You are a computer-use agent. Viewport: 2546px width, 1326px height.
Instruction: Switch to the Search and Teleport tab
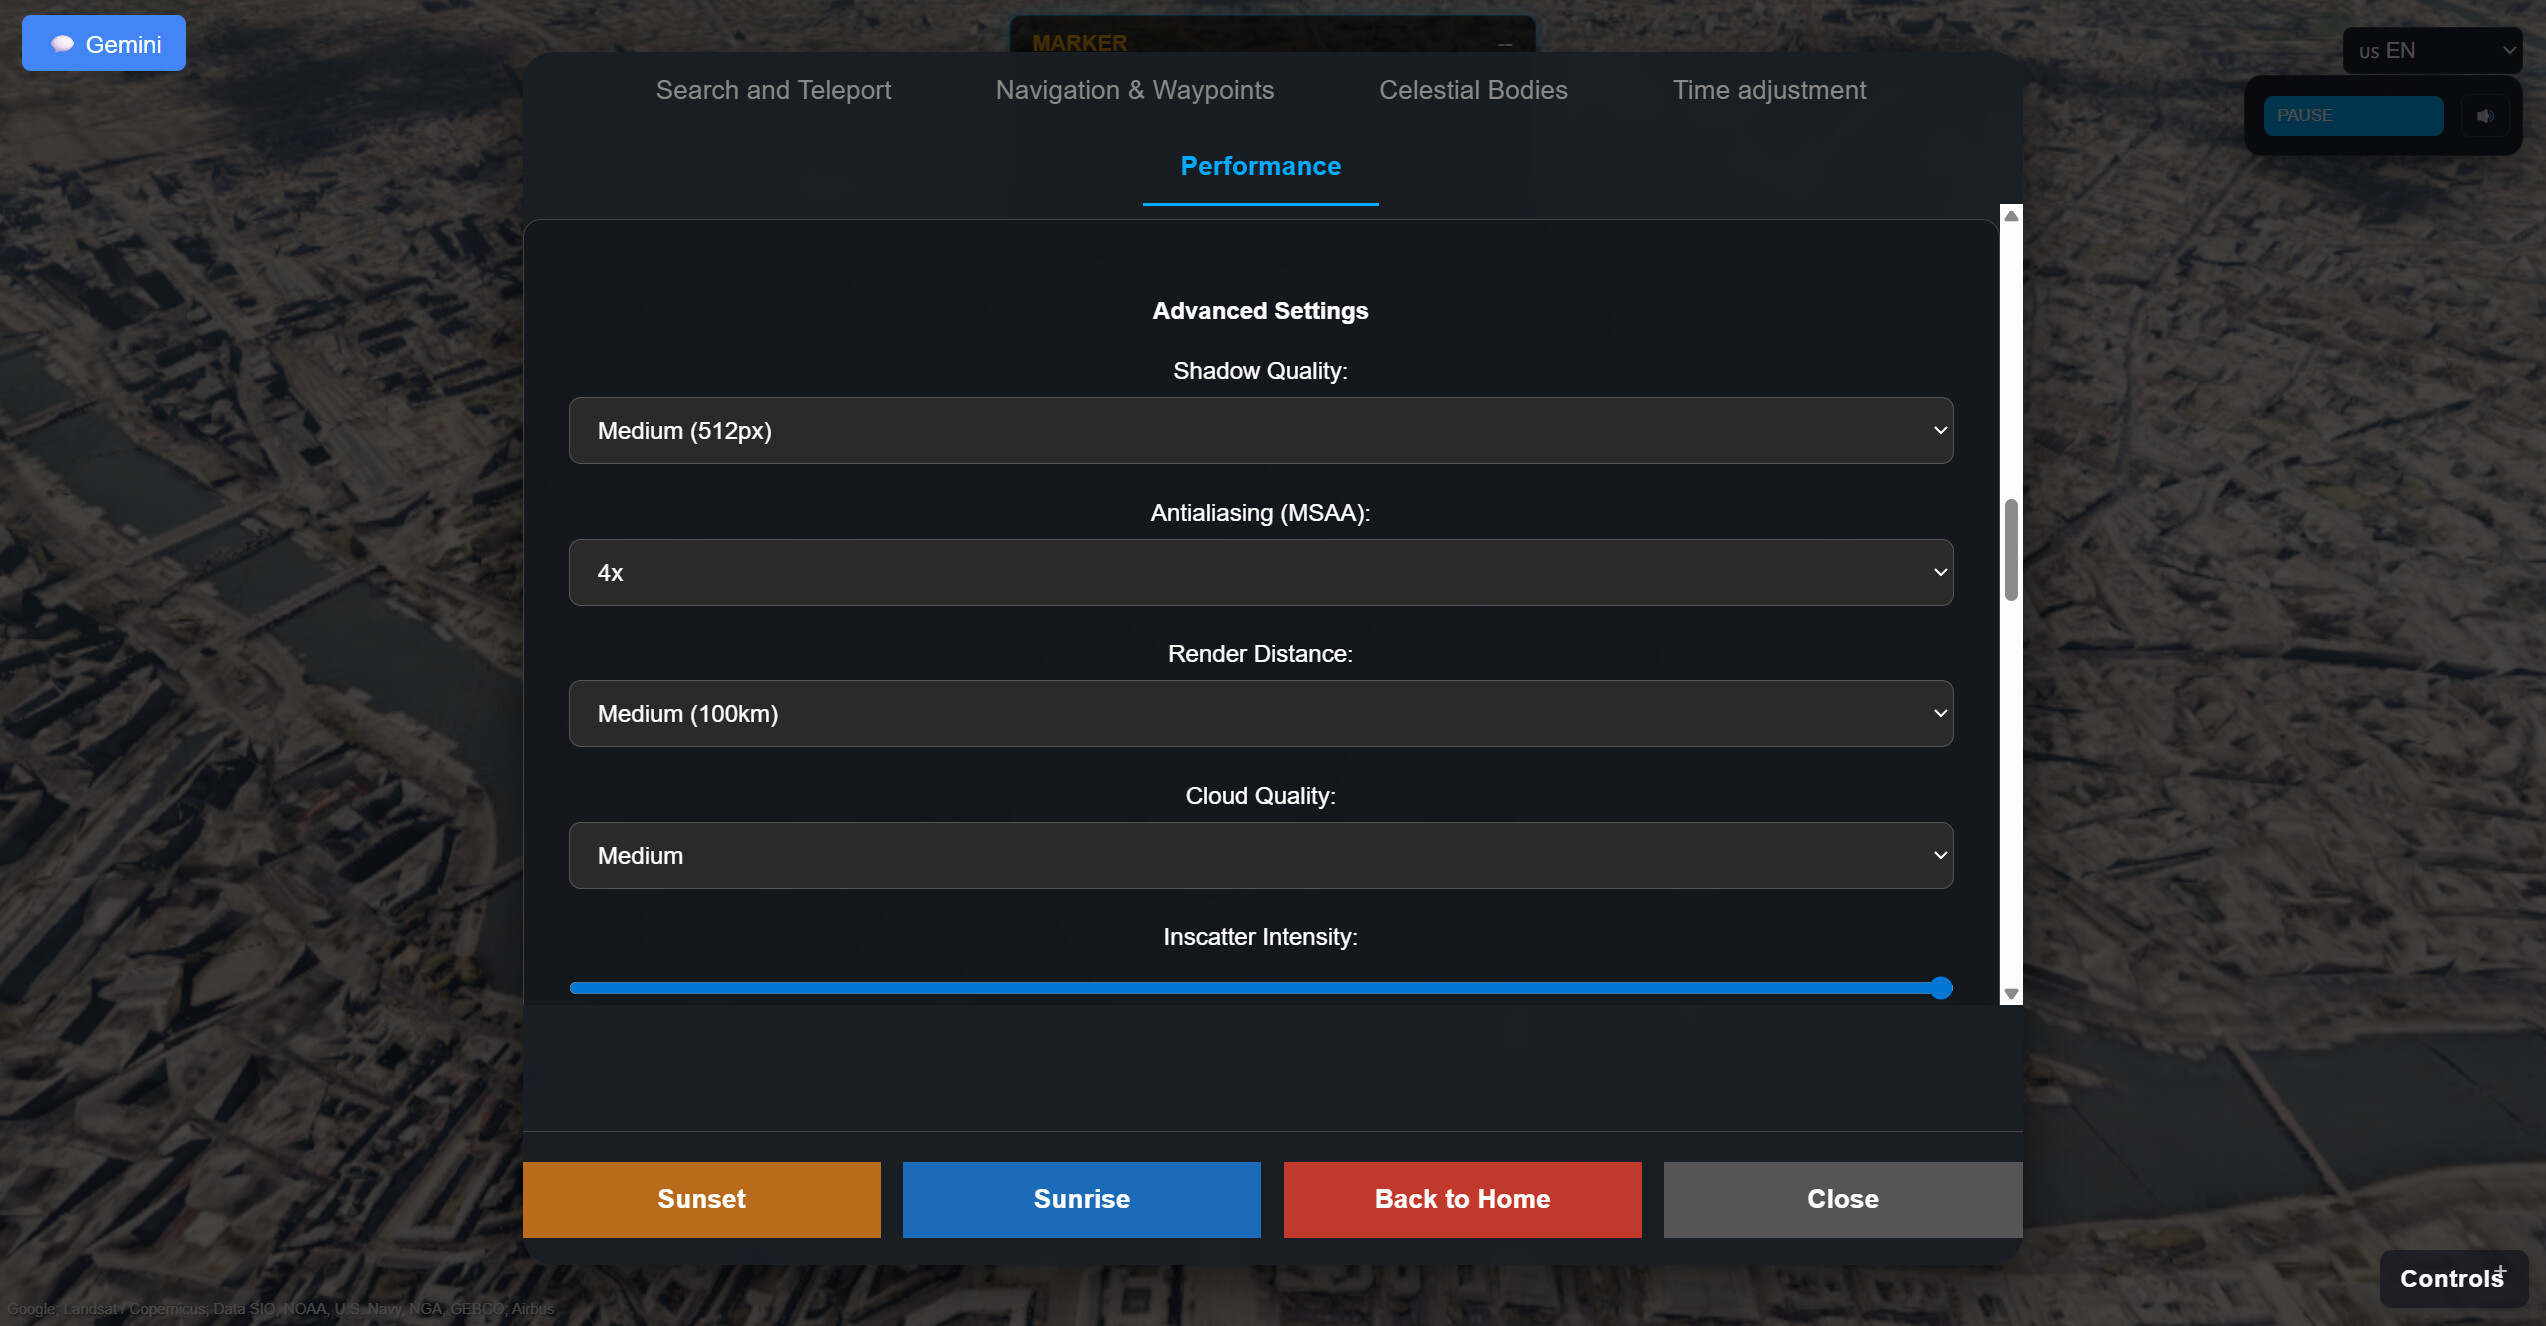(x=773, y=90)
